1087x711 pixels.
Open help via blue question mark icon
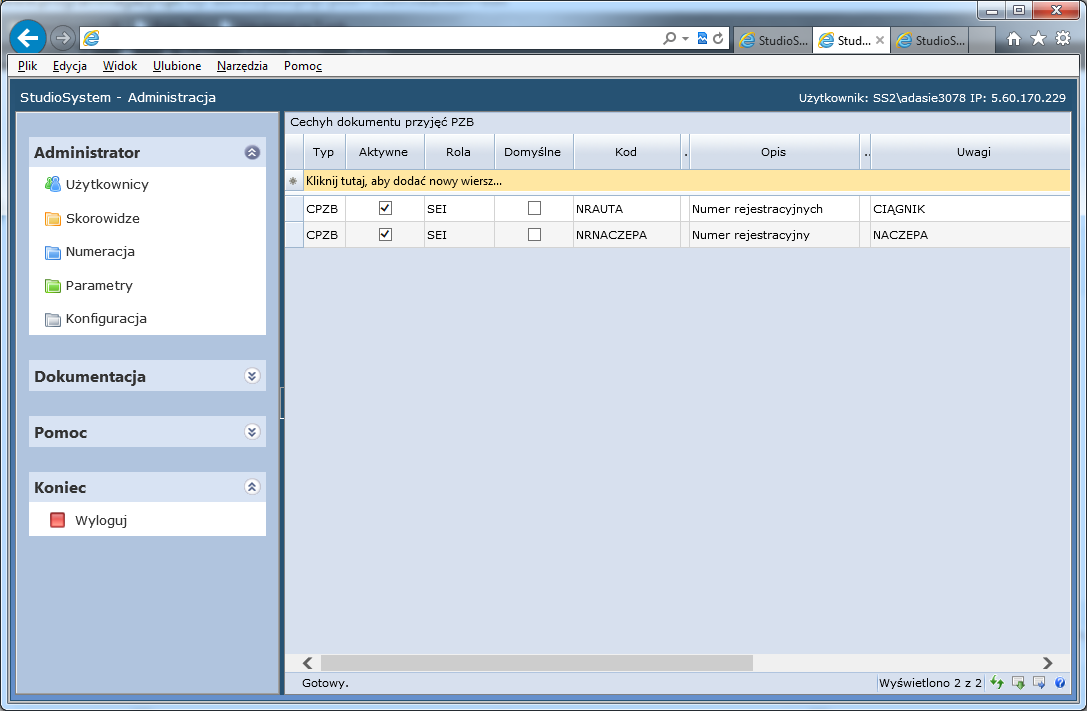[x=1060, y=683]
